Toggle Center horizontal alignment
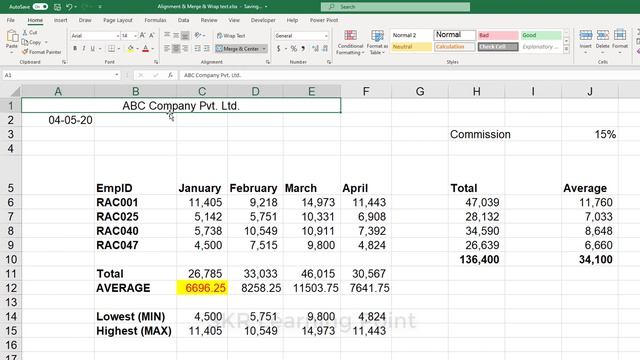 tap(176, 49)
